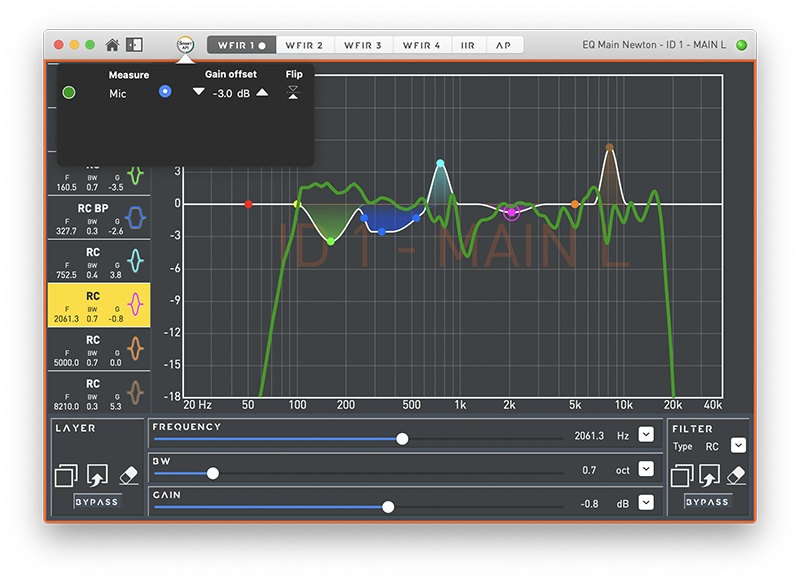Click the BW slider handle
Screen dimensions: 800x581
point(213,473)
